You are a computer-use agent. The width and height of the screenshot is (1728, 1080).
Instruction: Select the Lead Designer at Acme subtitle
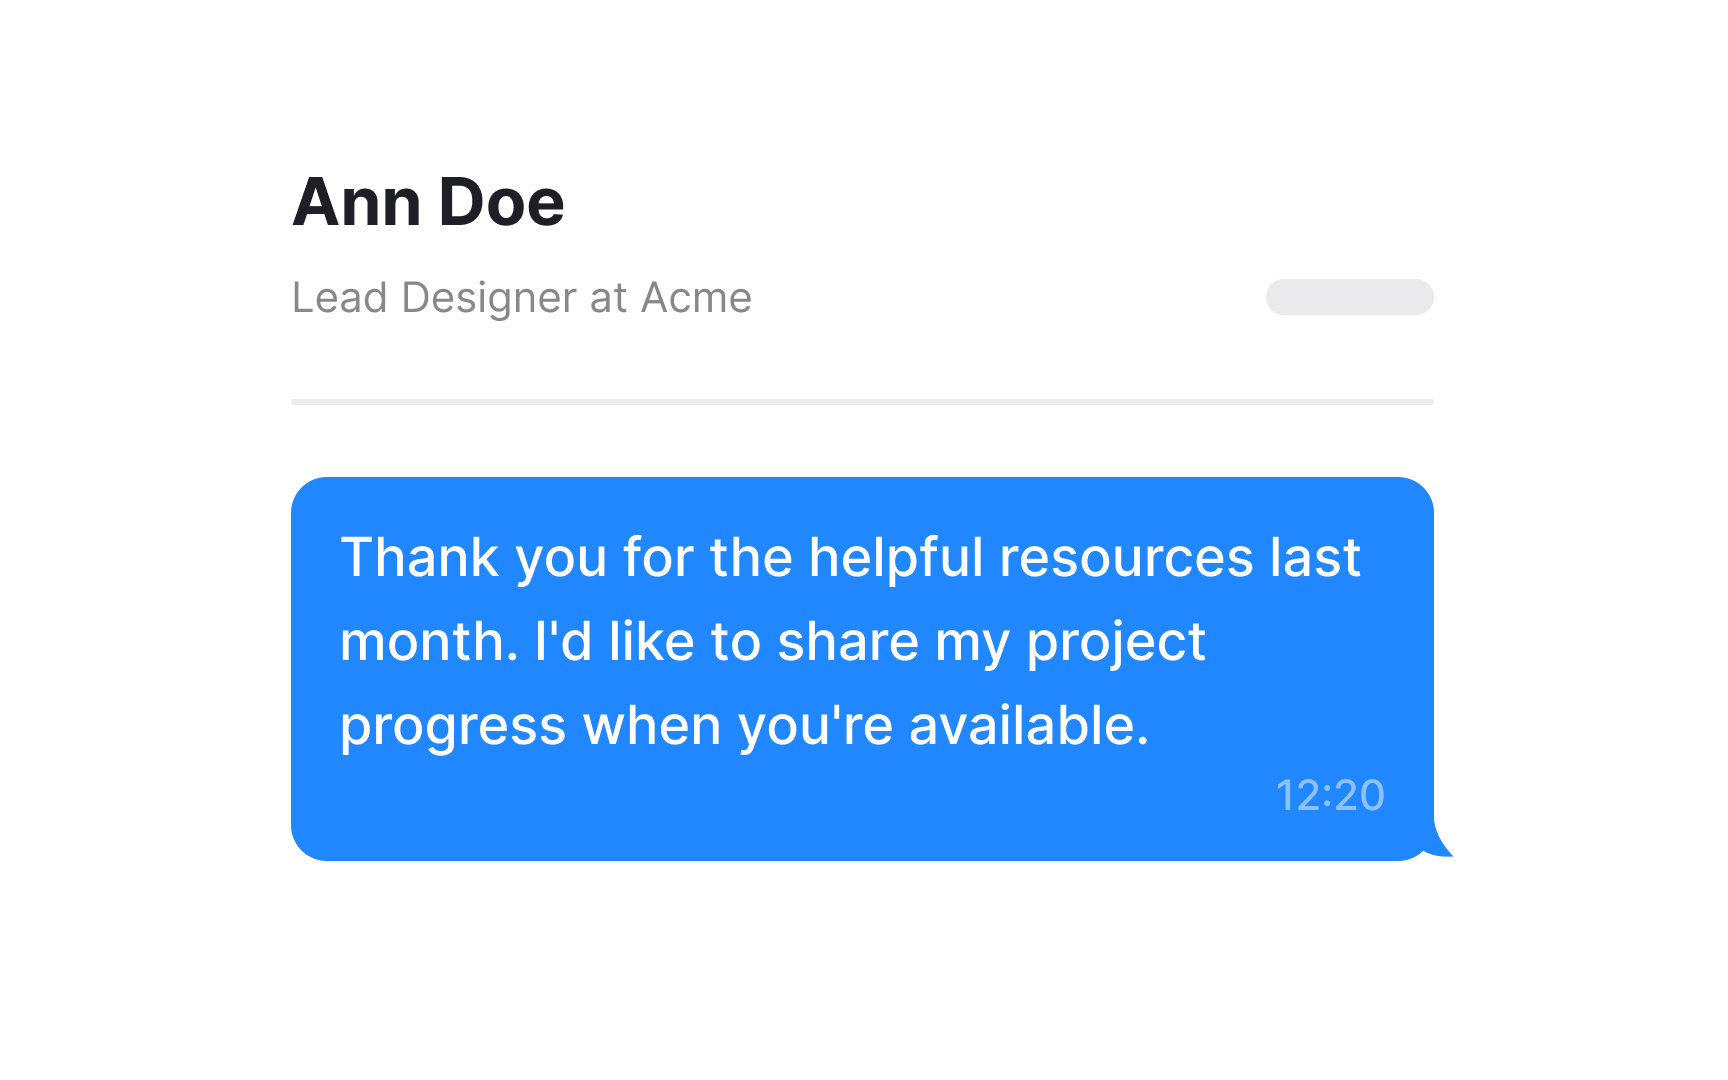coord(521,298)
